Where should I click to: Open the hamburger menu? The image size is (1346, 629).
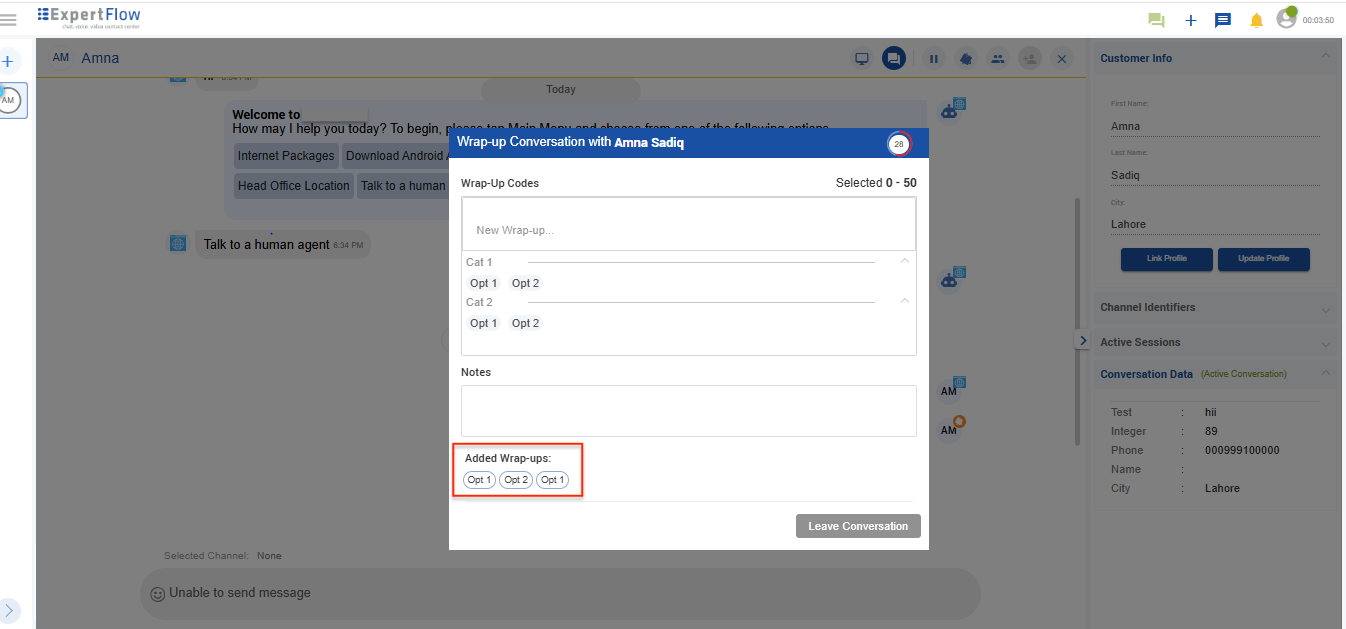[9, 19]
